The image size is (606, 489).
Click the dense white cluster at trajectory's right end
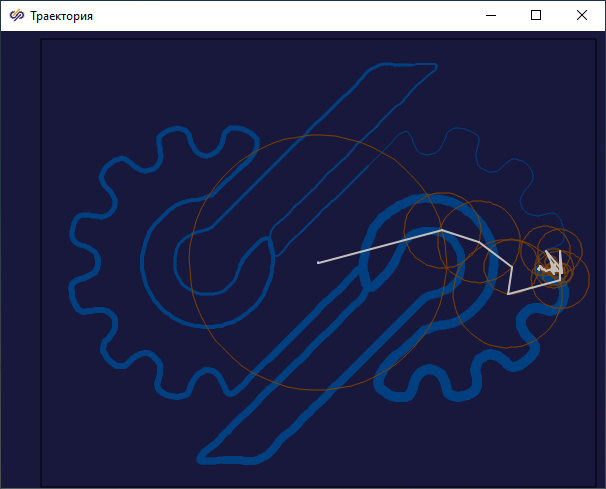[552, 266]
